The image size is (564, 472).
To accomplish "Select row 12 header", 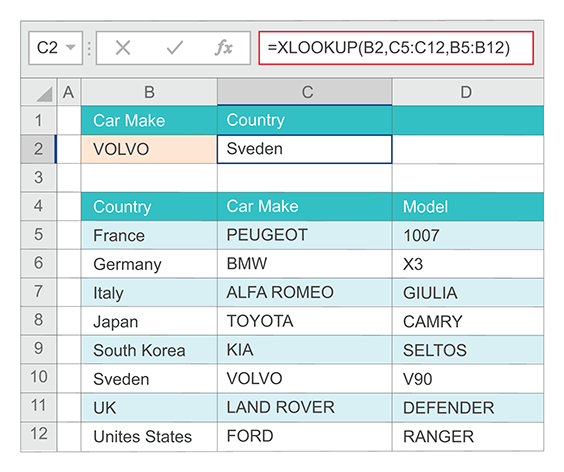I will tap(39, 436).
